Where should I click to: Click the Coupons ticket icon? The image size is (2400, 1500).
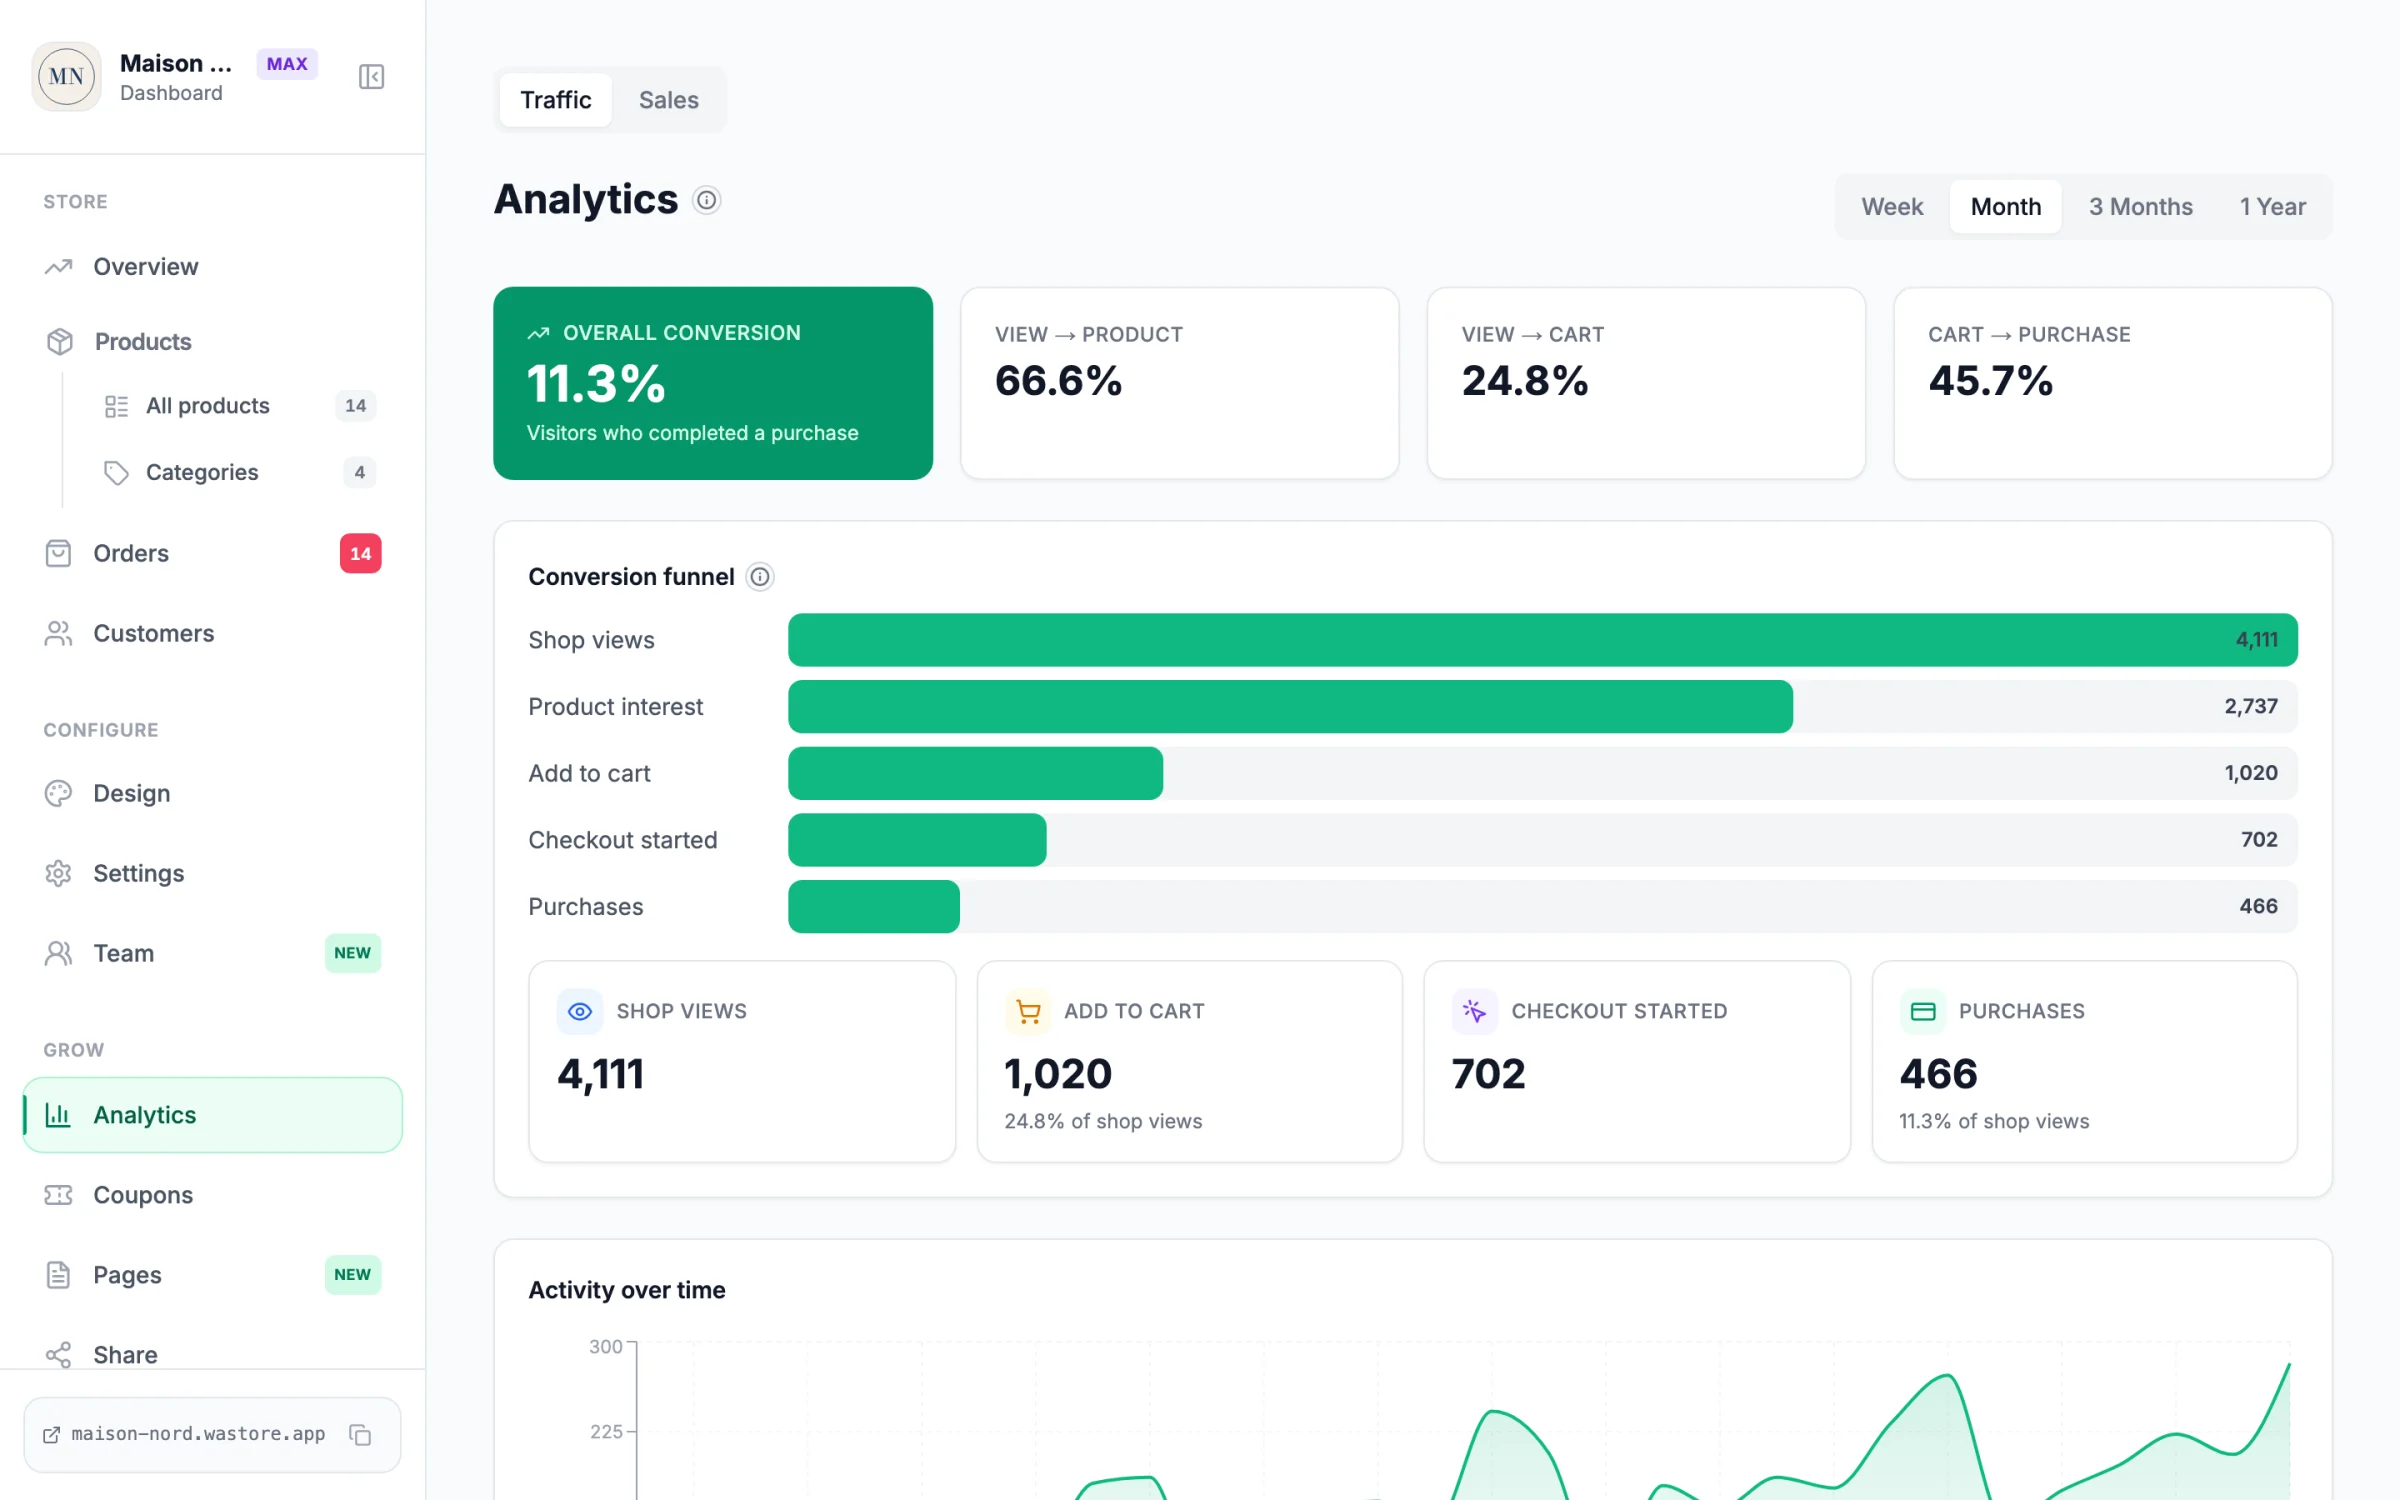[x=58, y=1195]
